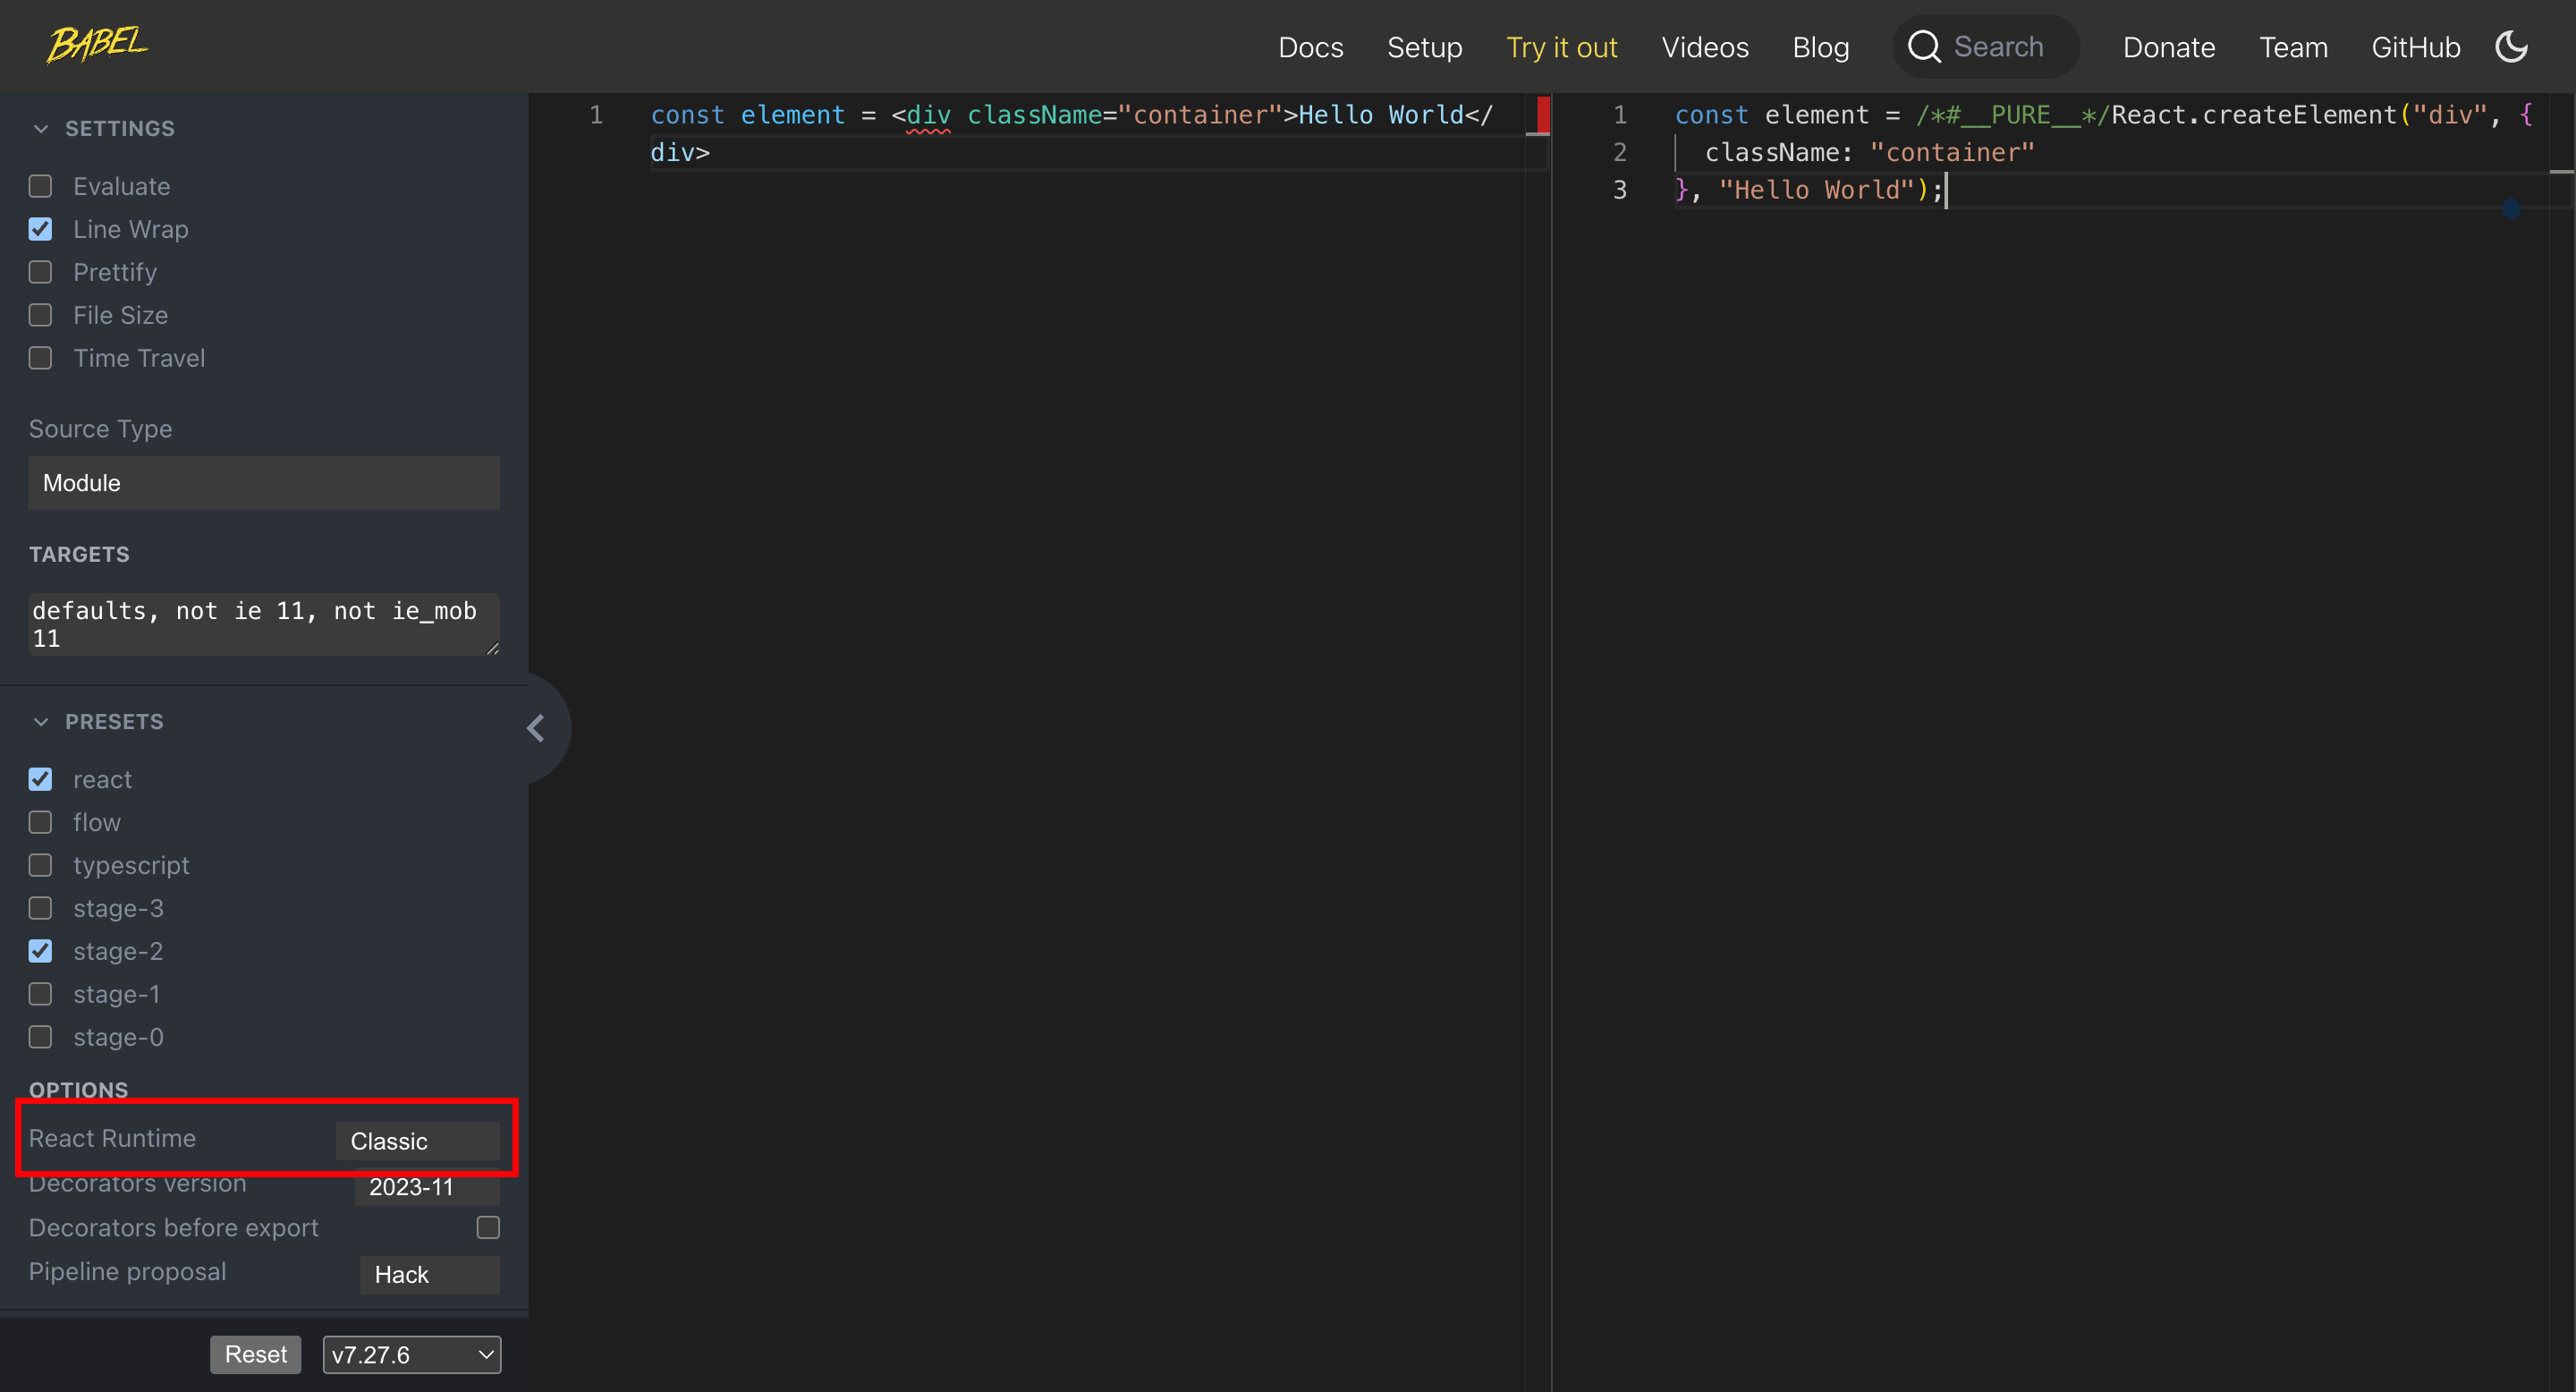Click the search magnifier icon

click(x=1923, y=47)
